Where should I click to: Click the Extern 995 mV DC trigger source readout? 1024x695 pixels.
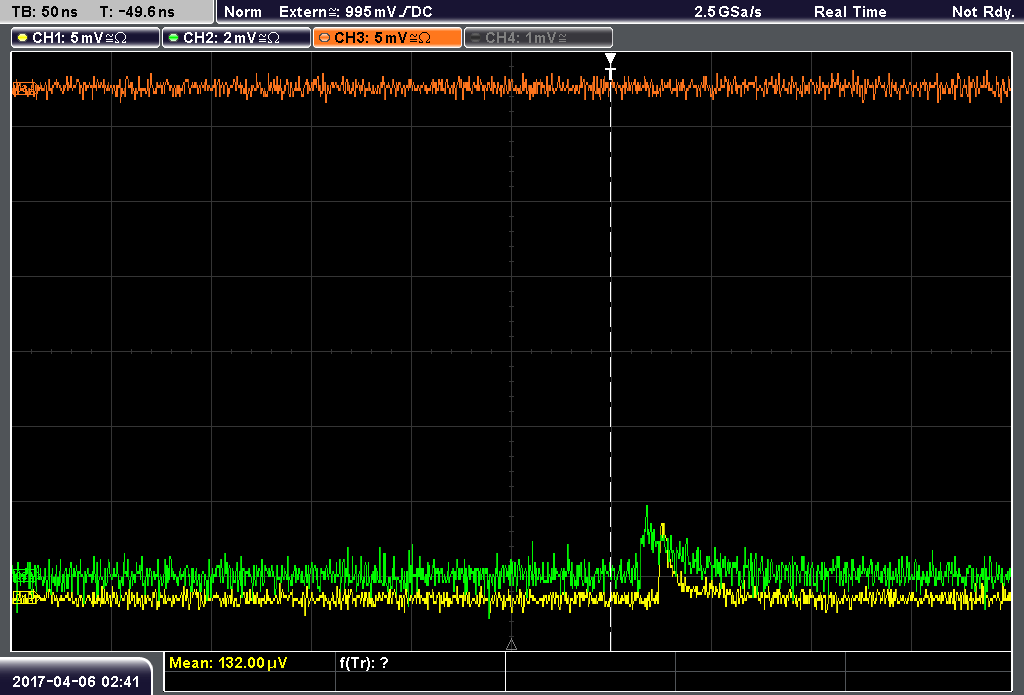pos(356,12)
